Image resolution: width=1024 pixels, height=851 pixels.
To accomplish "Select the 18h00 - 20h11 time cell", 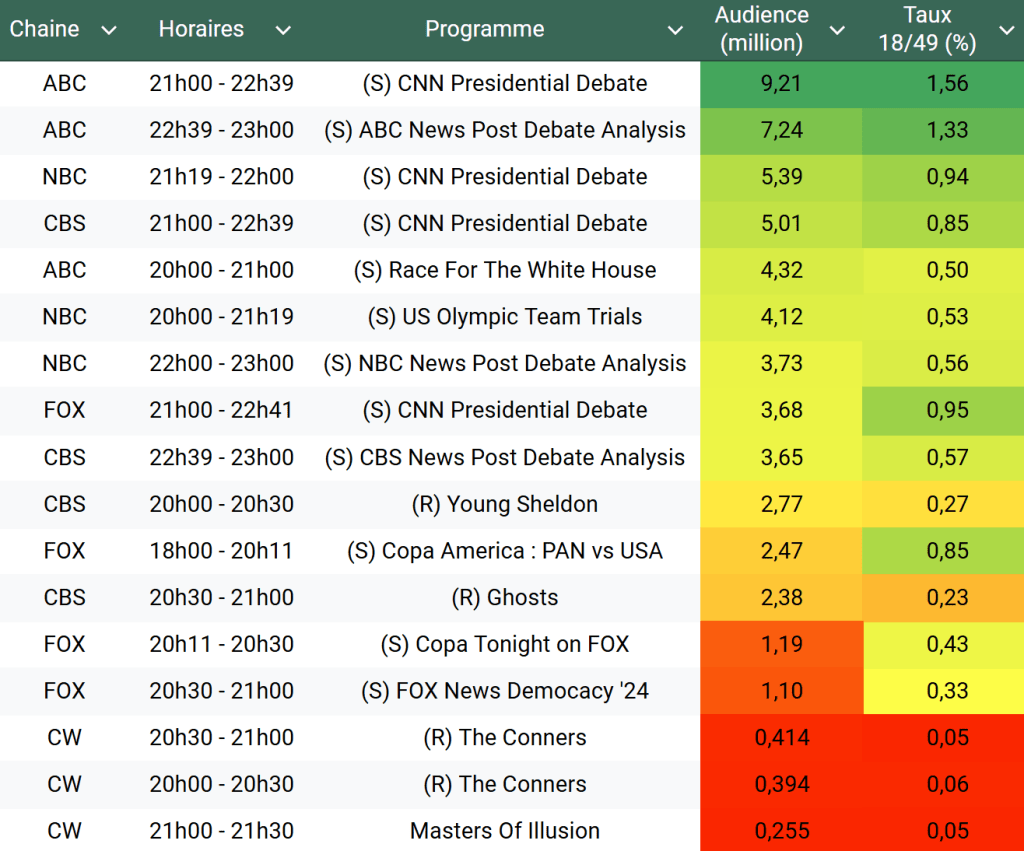I will (x=221, y=551).
